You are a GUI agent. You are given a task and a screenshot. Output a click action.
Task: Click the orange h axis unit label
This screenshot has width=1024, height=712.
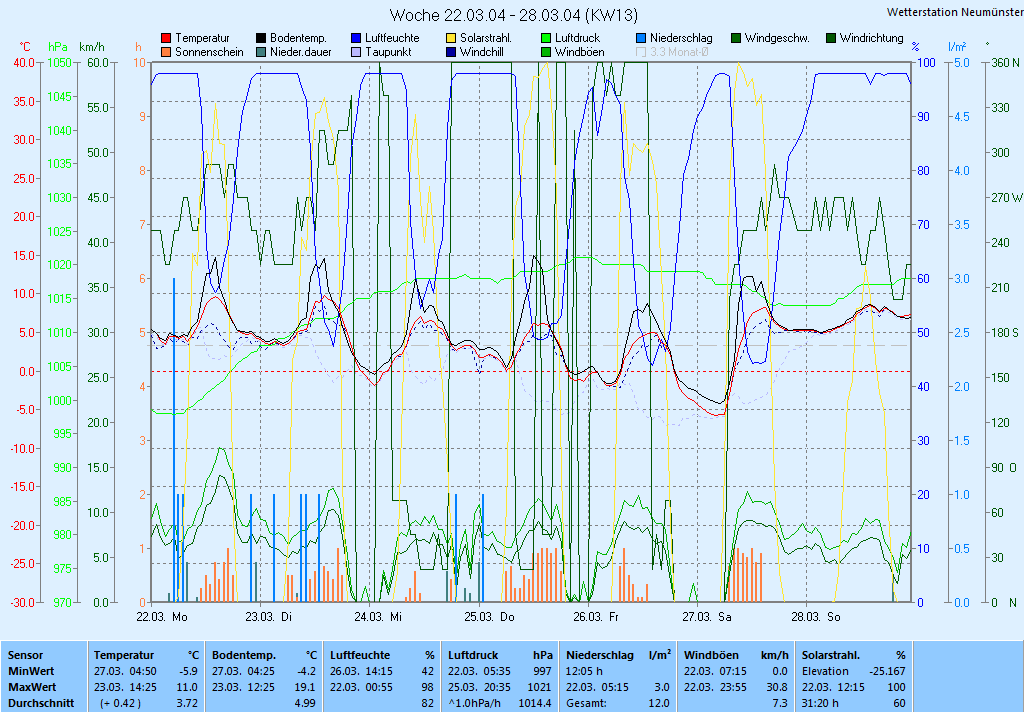[138, 47]
